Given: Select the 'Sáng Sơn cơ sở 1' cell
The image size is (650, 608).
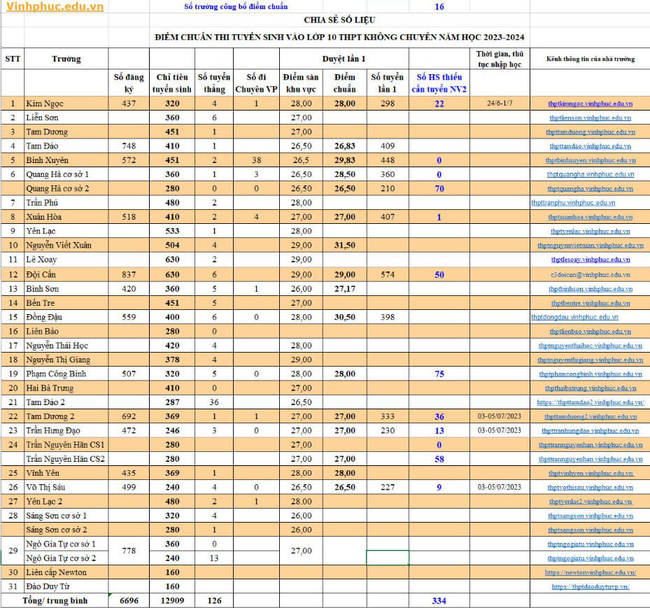Looking at the screenshot, I should [x=66, y=516].
